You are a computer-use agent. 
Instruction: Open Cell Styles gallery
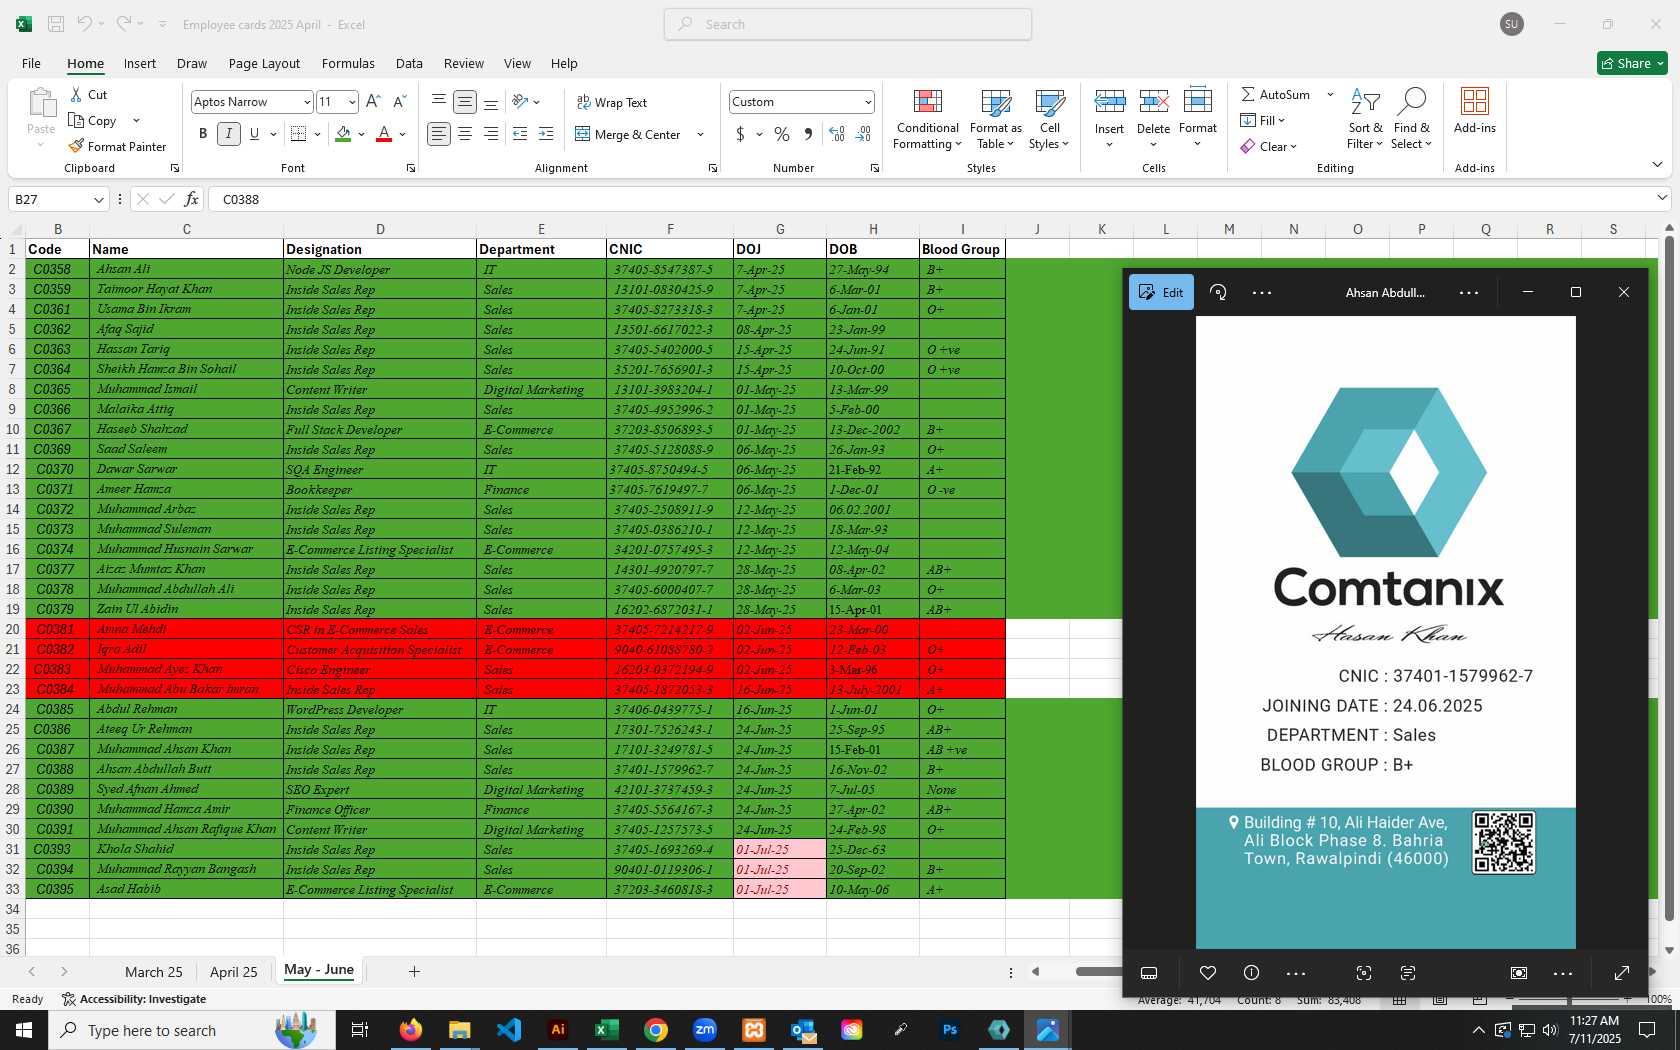click(x=1049, y=119)
